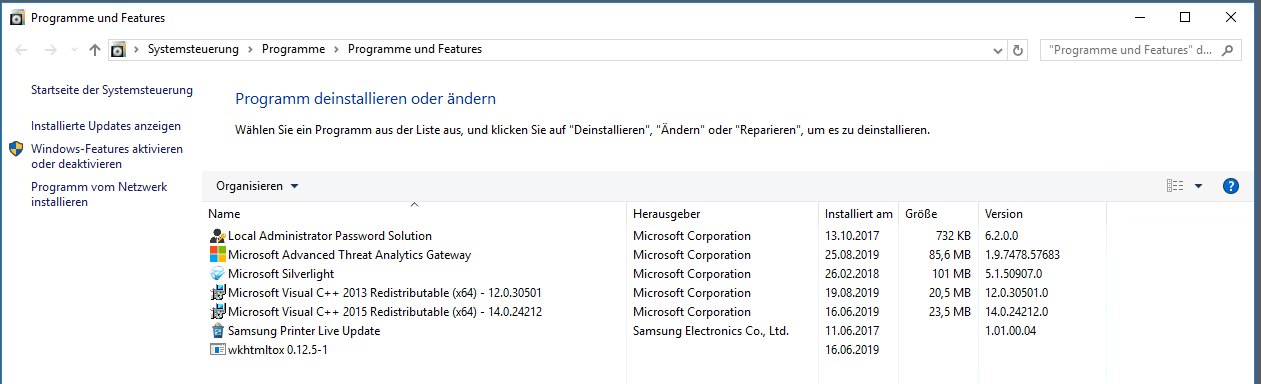The width and height of the screenshot is (1261, 384).
Task: Sort list by Installiert am column header
Action: pyautogui.click(x=859, y=214)
